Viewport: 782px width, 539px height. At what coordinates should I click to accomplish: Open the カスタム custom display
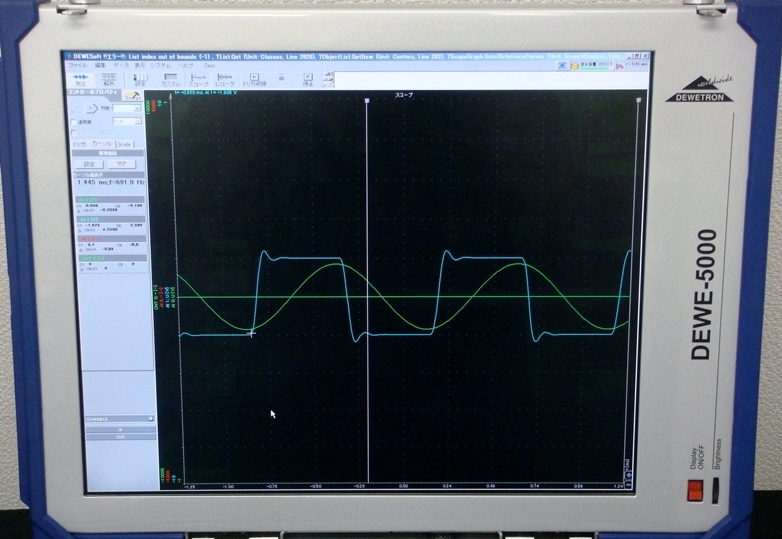170,80
